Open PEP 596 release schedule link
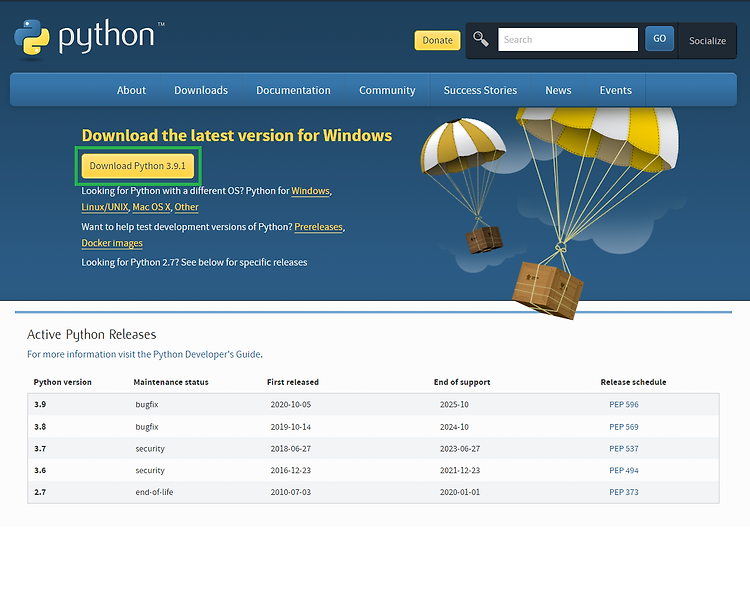Image resolution: width=750 pixels, height=605 pixels. click(624, 405)
